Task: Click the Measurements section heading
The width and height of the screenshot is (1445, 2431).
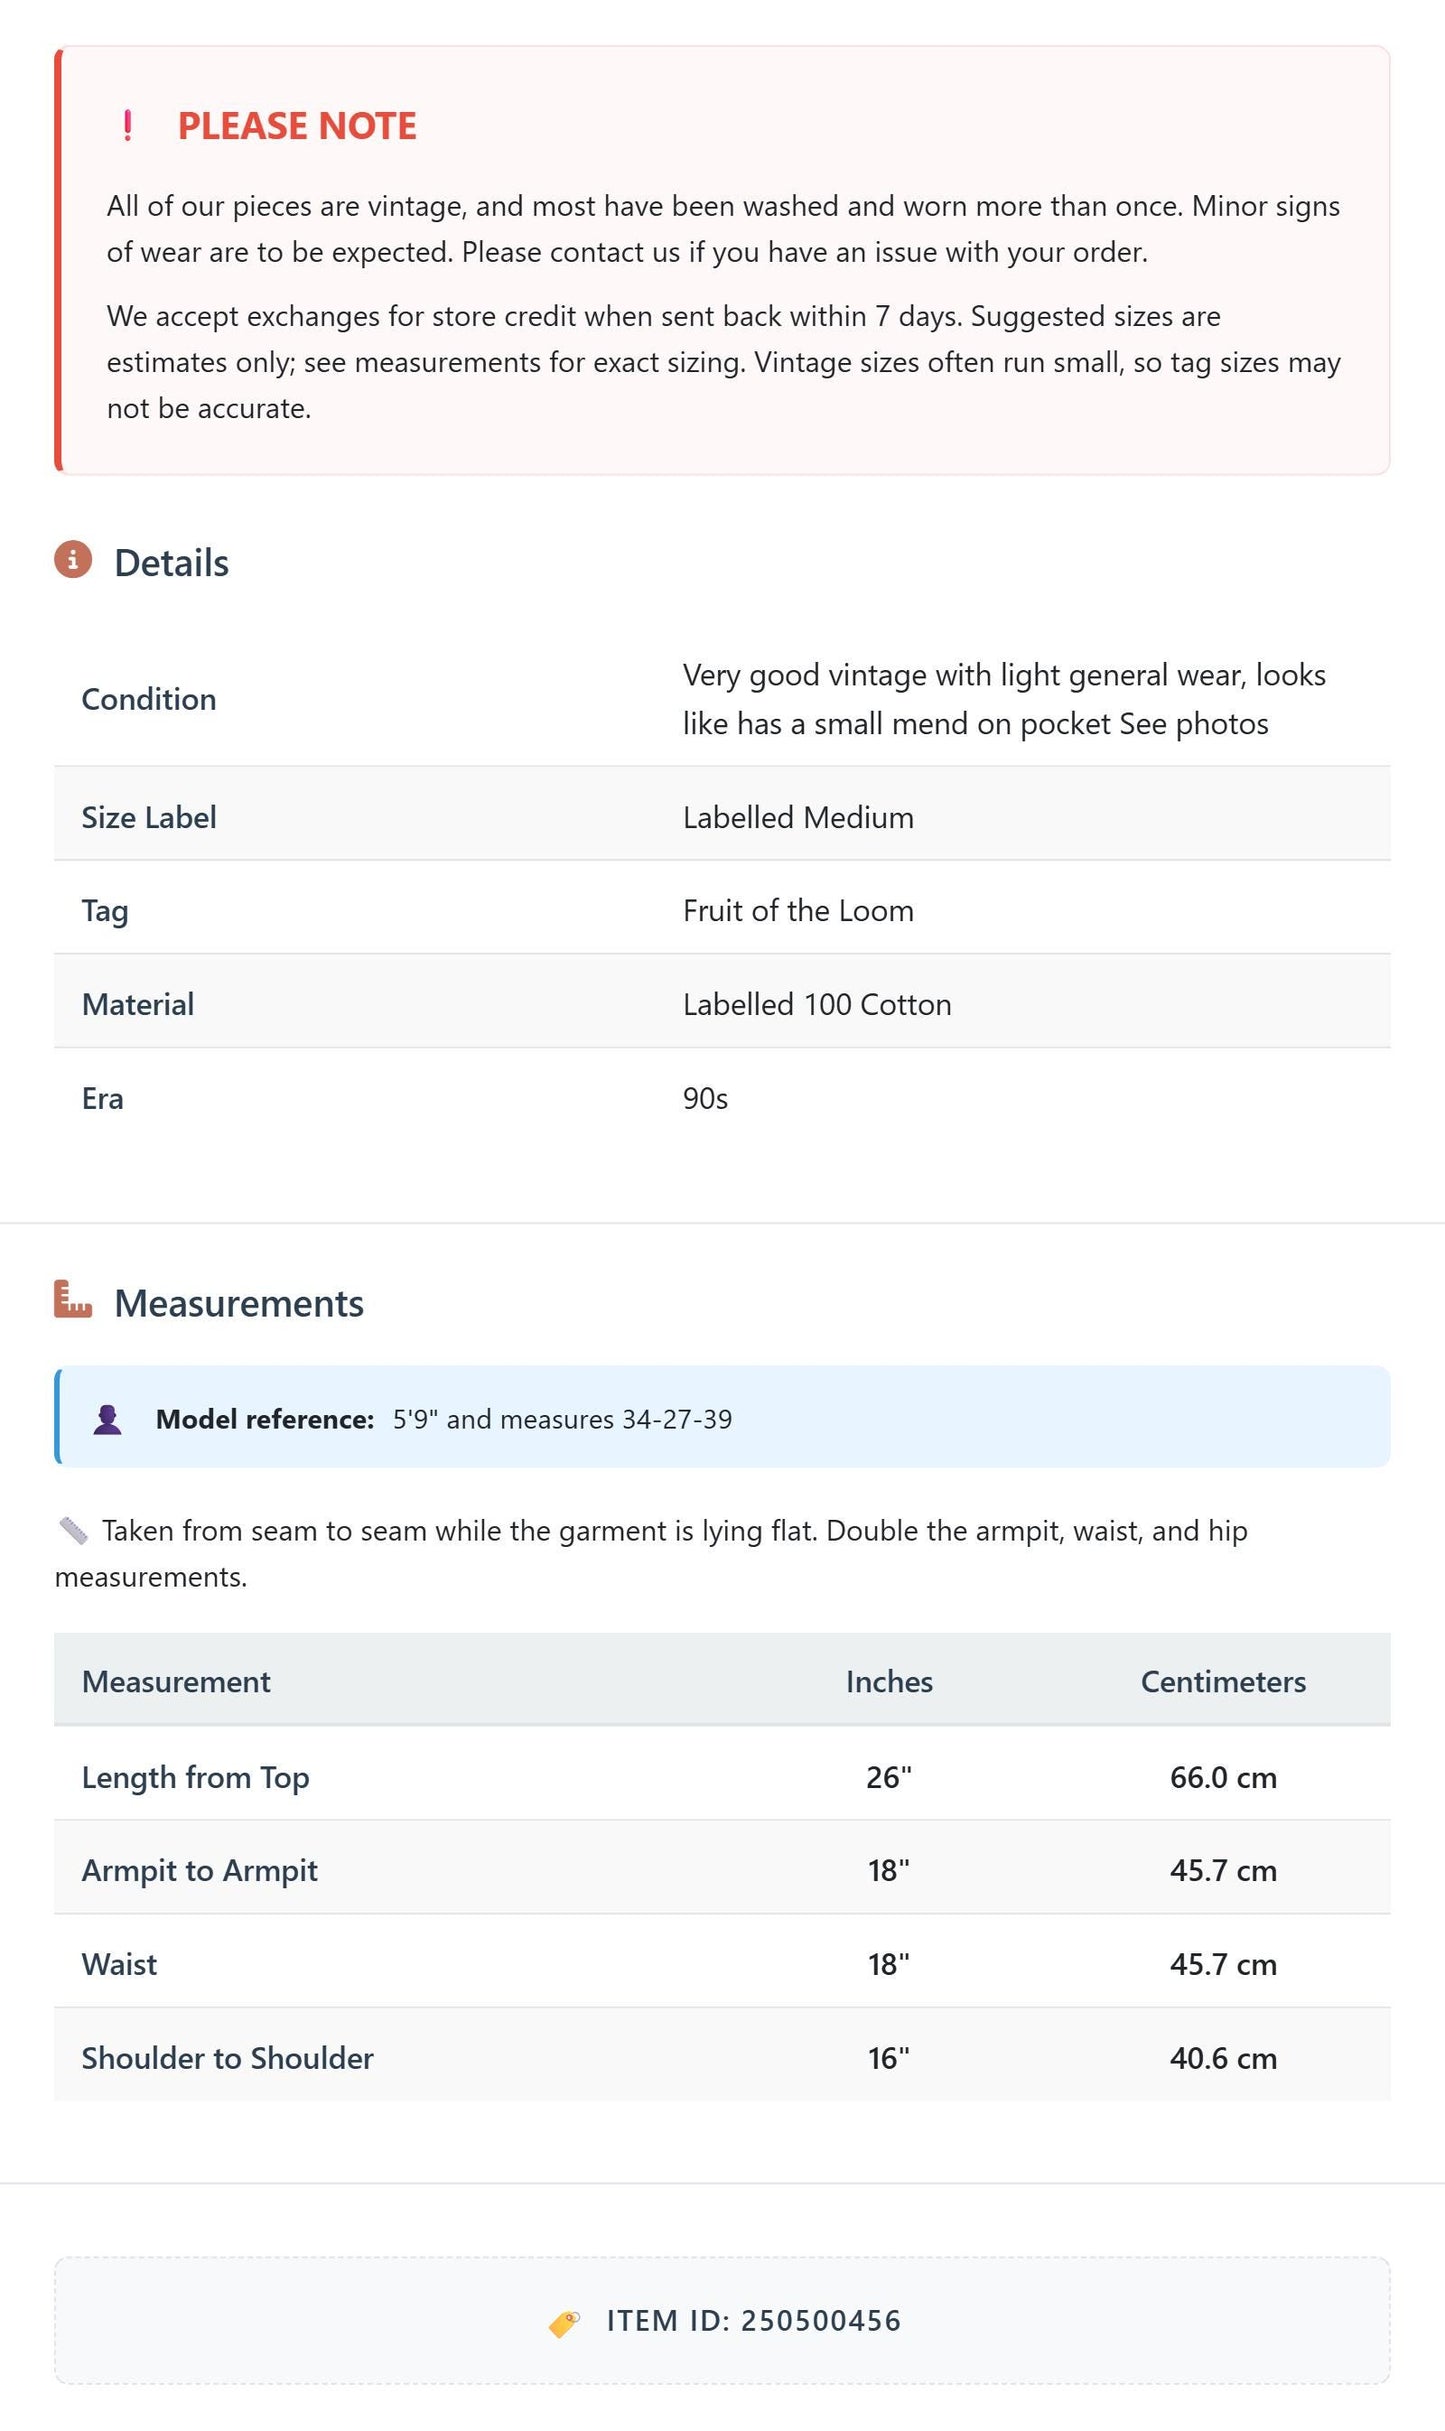Action: click(x=239, y=1303)
